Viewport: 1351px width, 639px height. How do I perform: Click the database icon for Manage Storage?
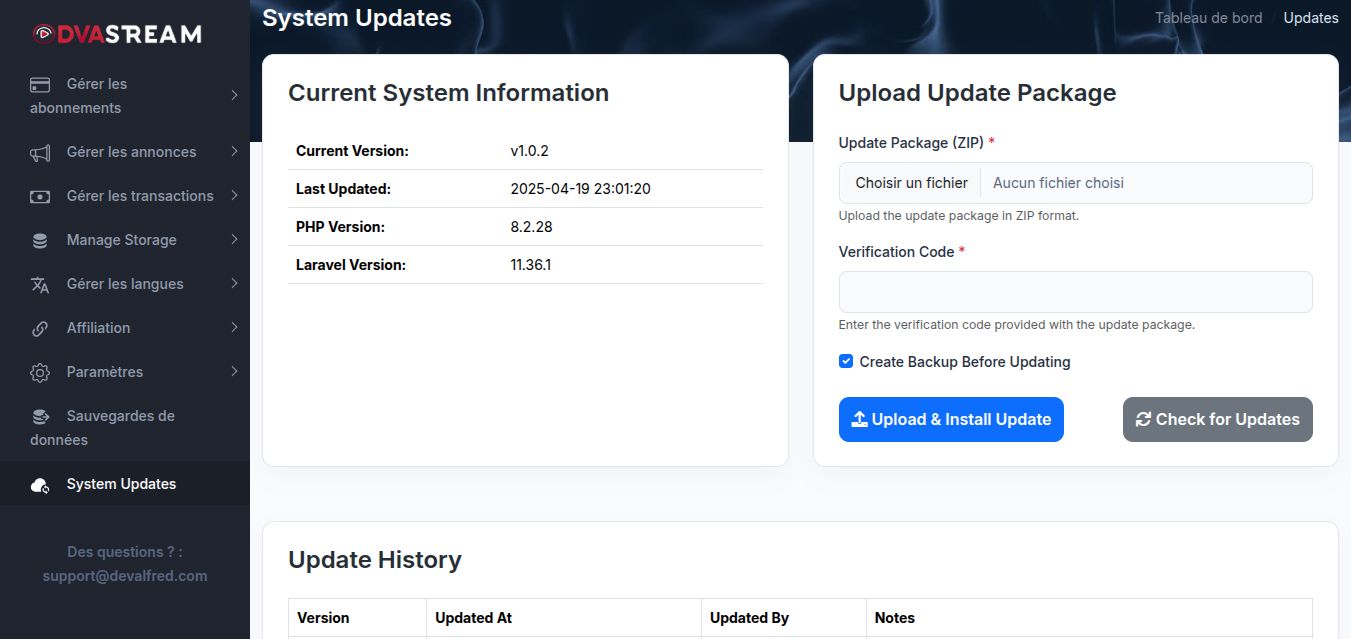click(40, 240)
